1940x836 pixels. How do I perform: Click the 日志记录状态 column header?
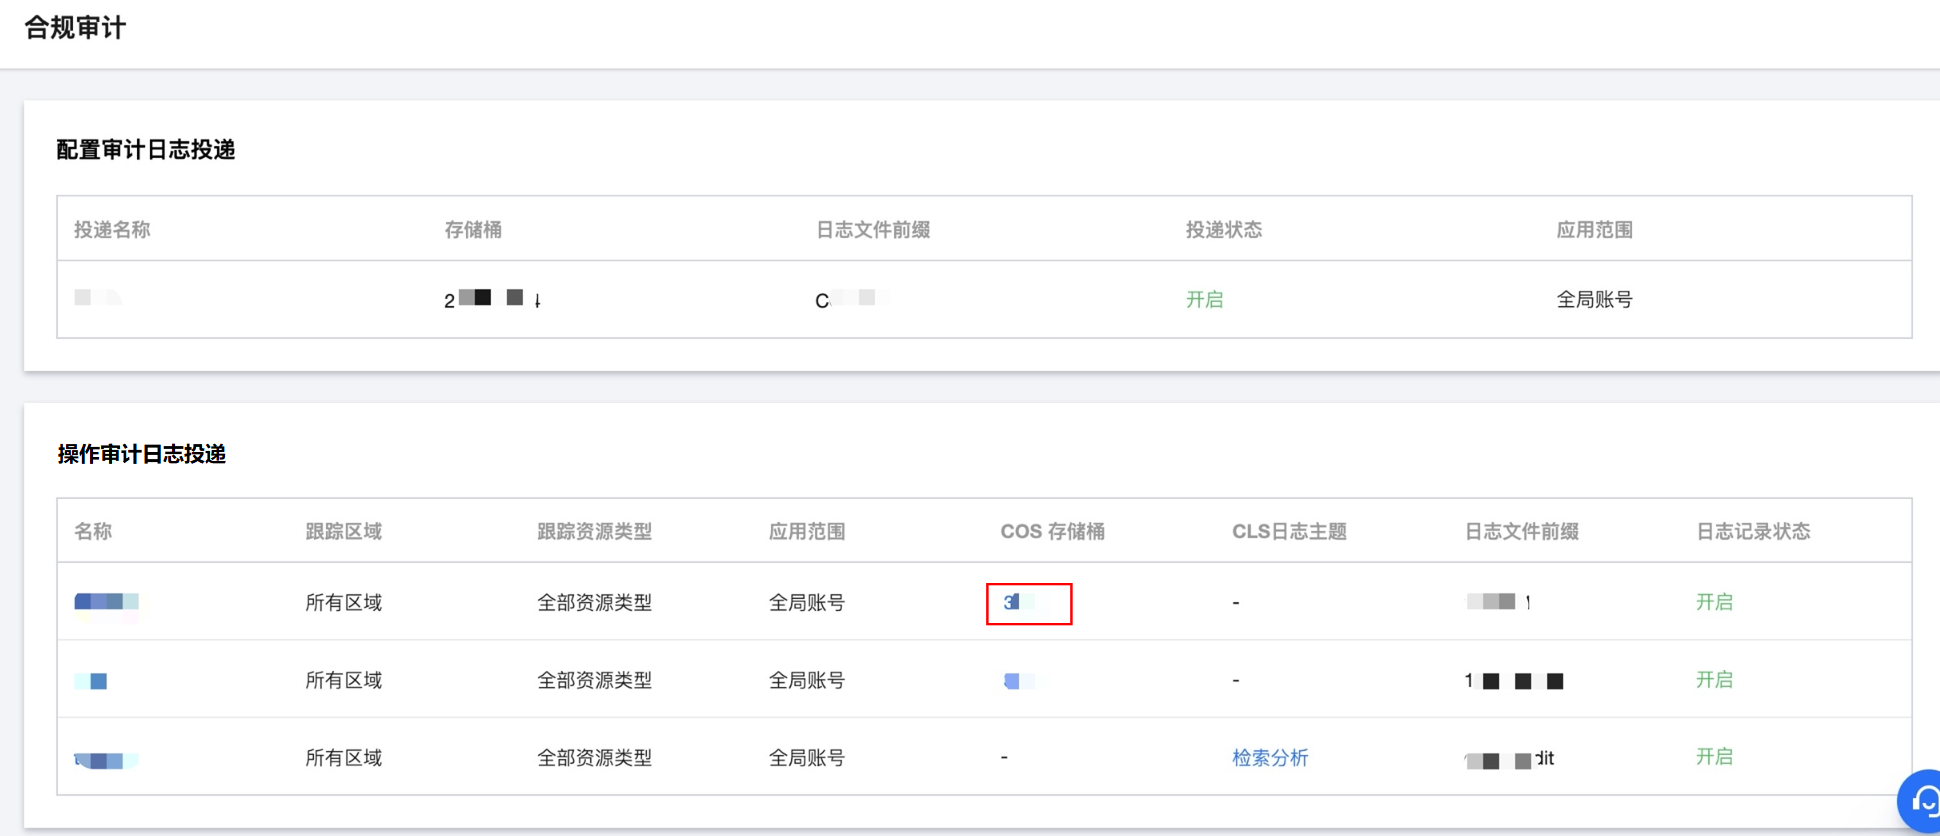1752,532
